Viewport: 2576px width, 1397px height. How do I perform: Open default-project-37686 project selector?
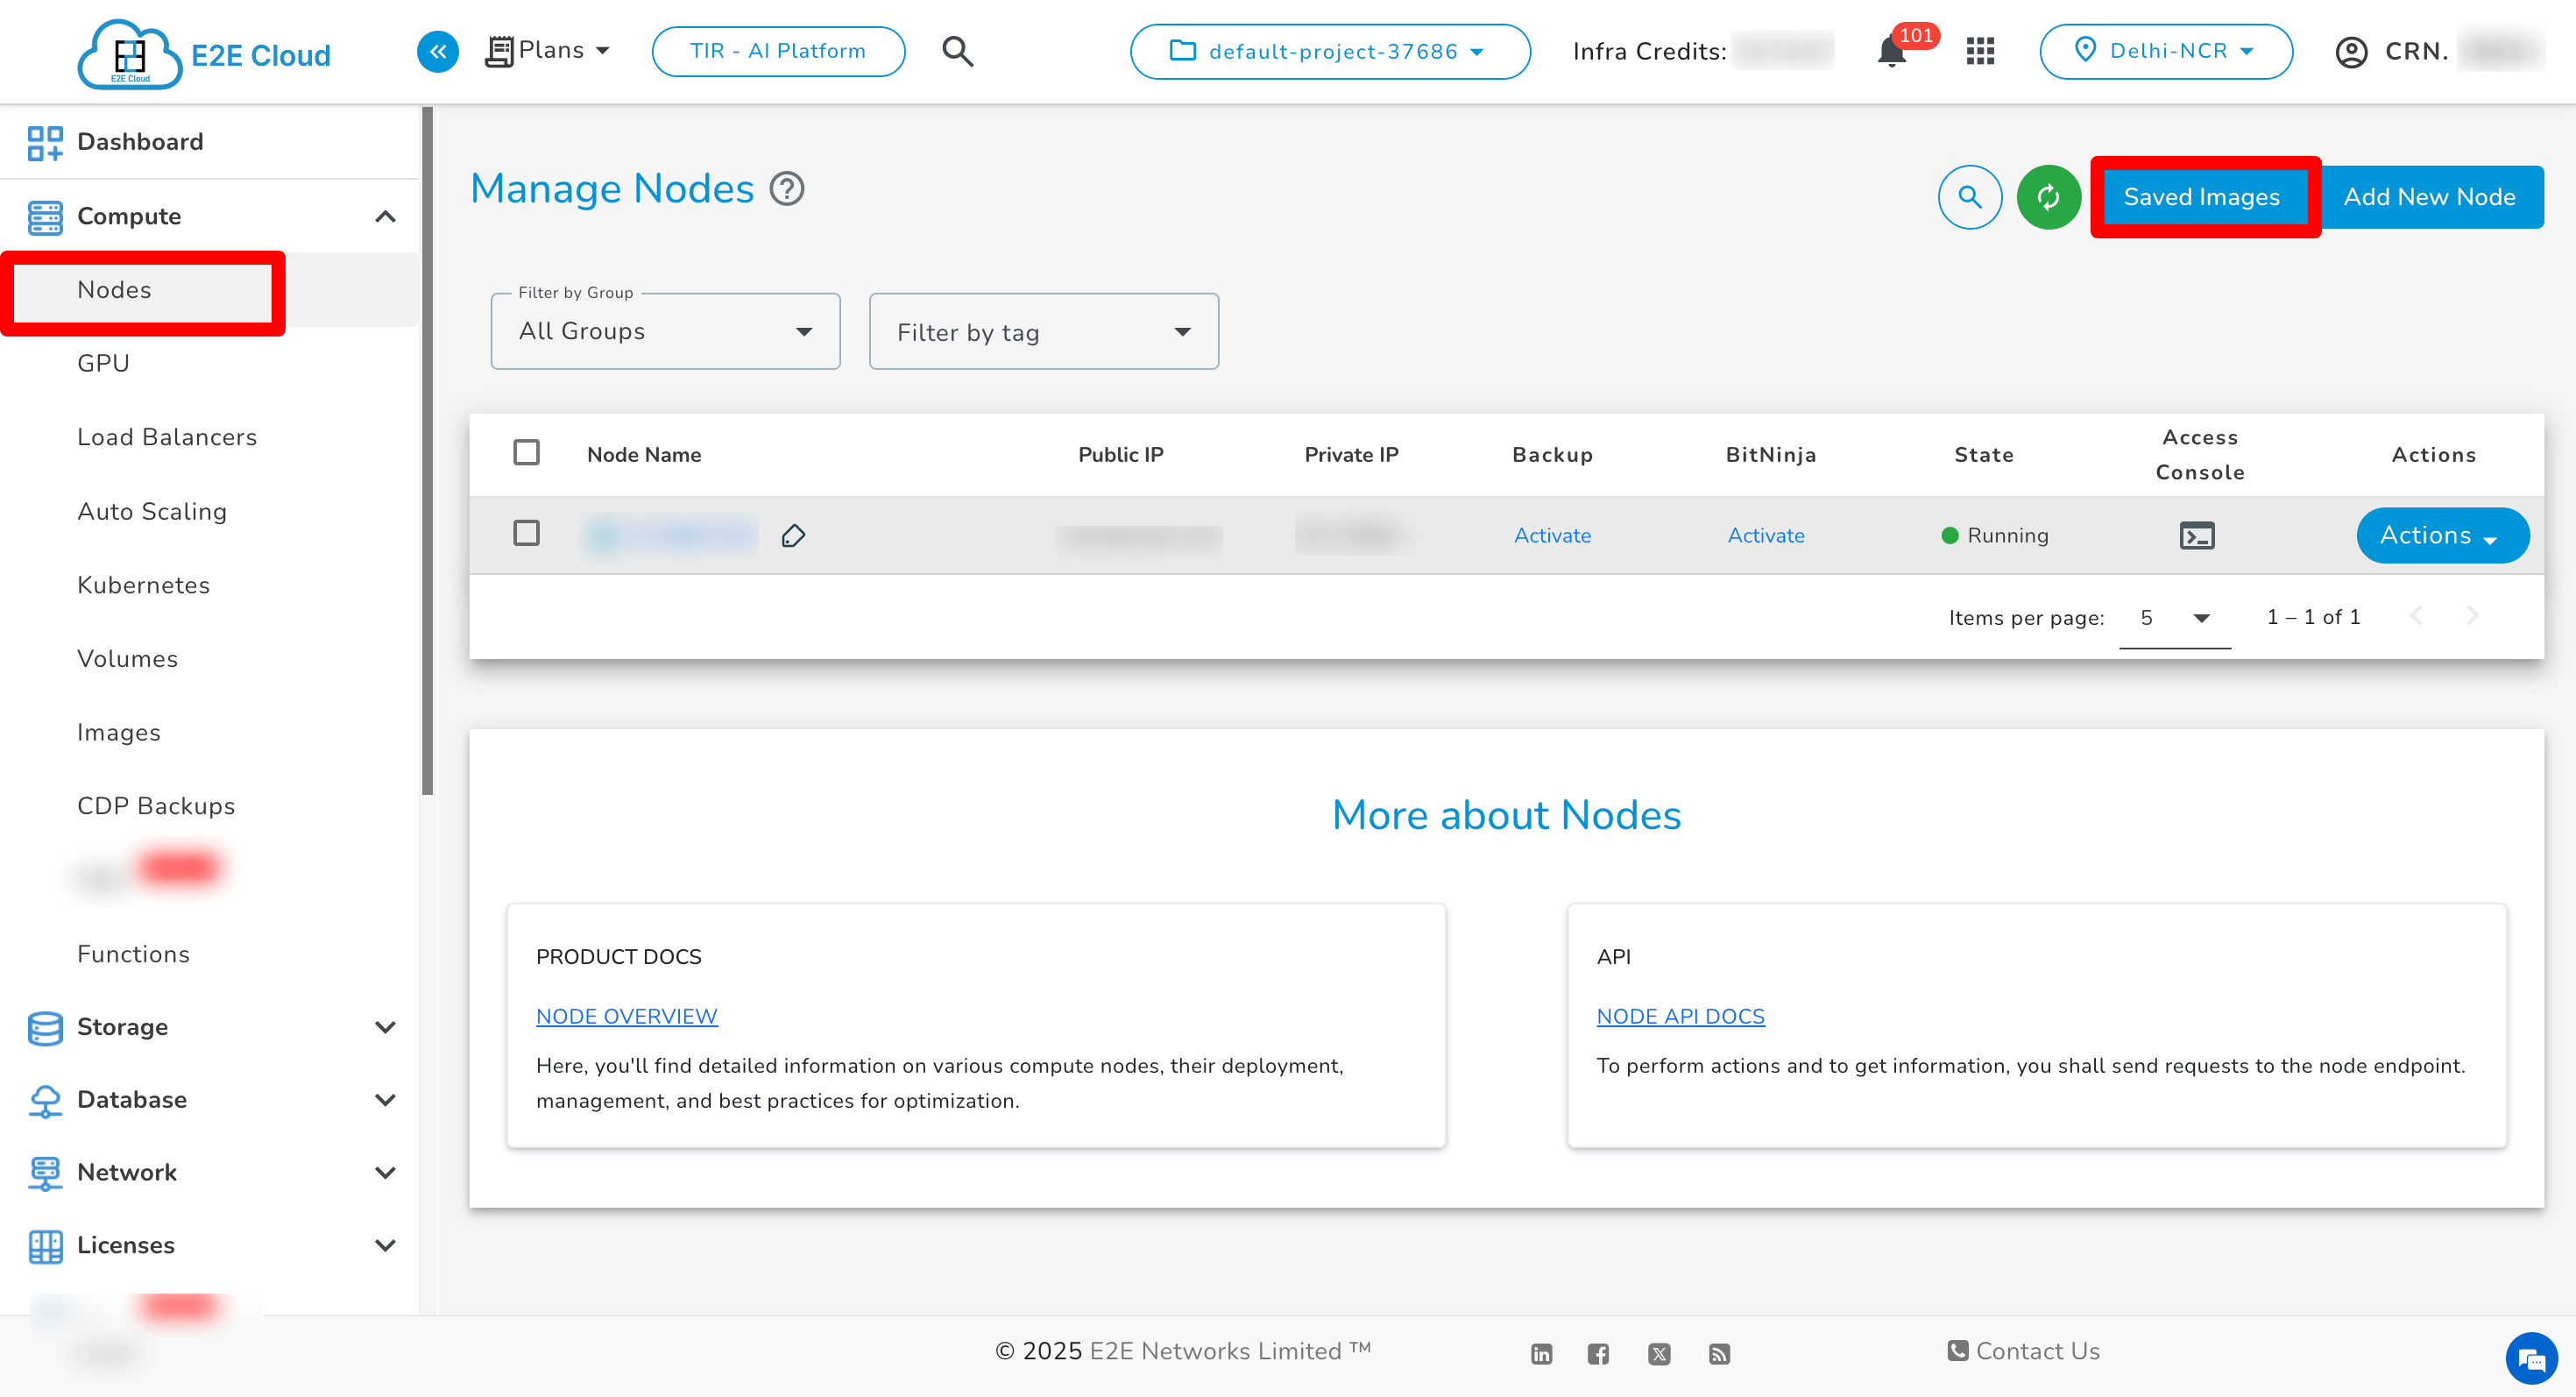tap(1329, 51)
